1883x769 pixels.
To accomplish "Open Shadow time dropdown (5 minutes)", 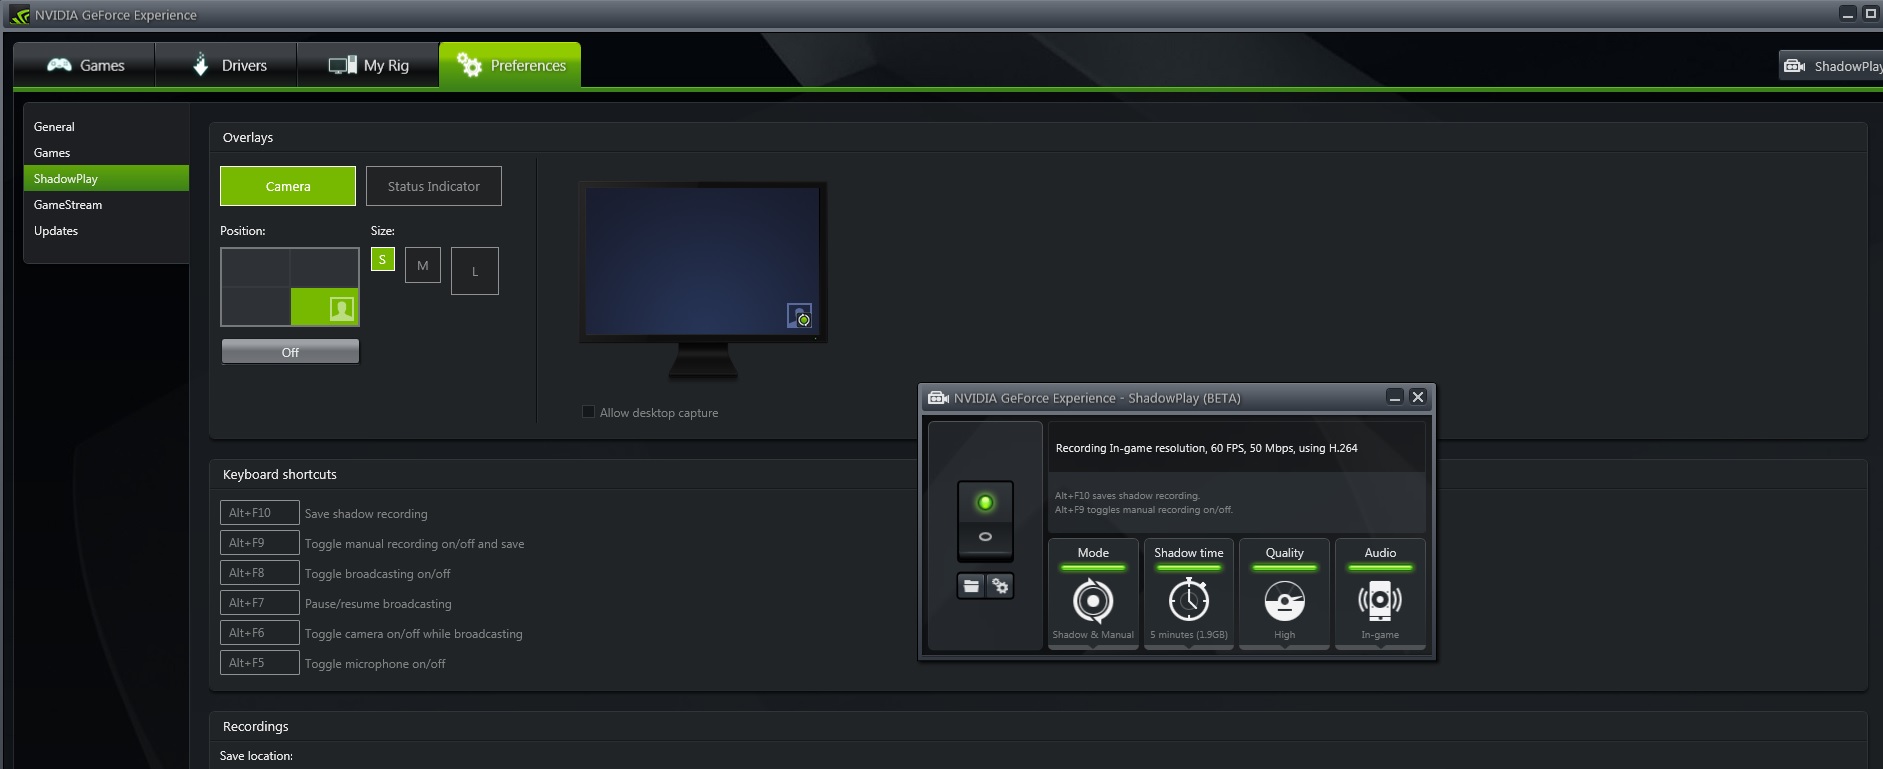I will click(x=1189, y=595).
